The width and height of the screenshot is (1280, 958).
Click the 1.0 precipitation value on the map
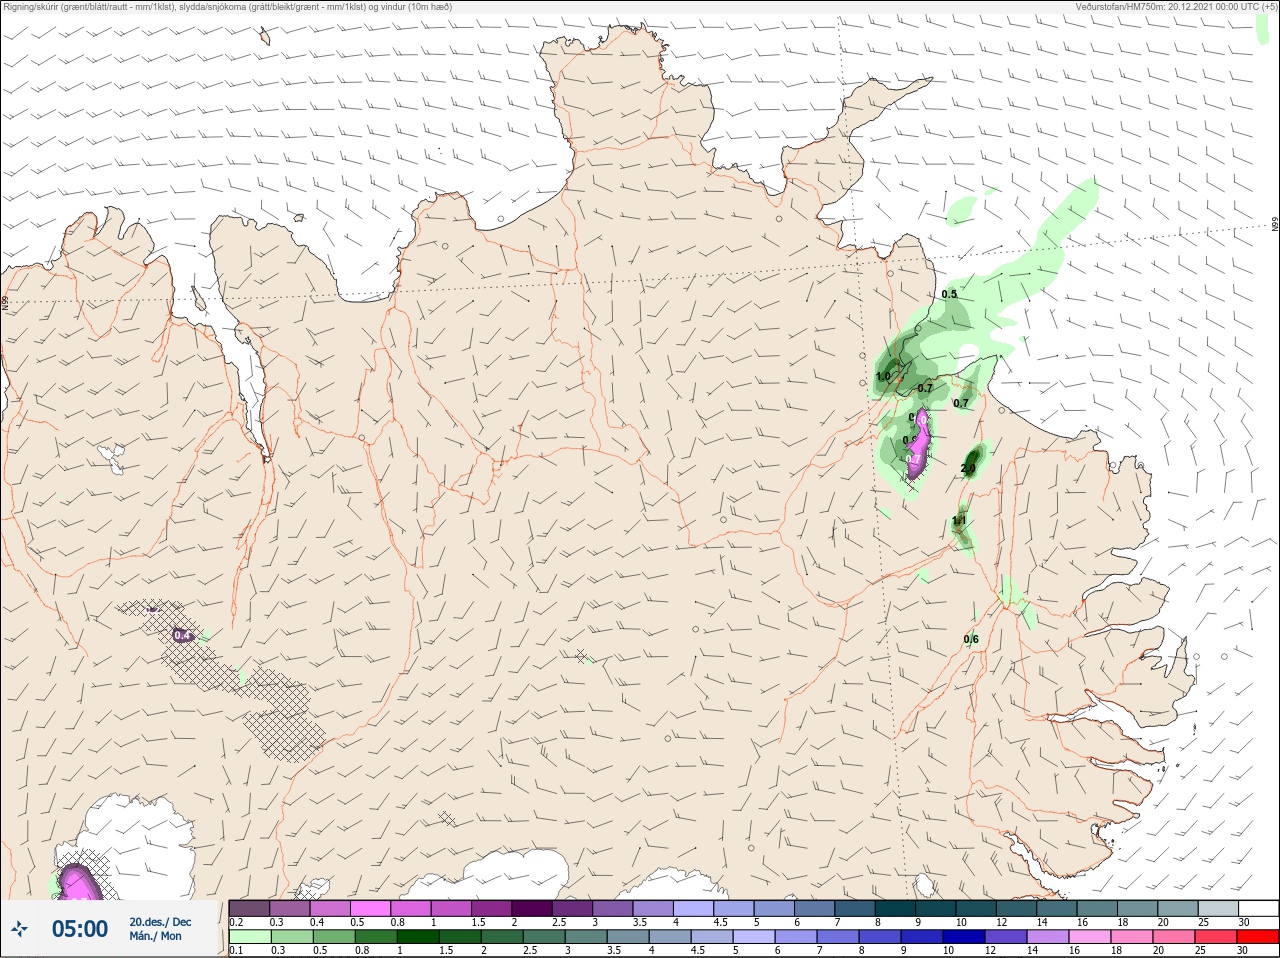click(883, 377)
